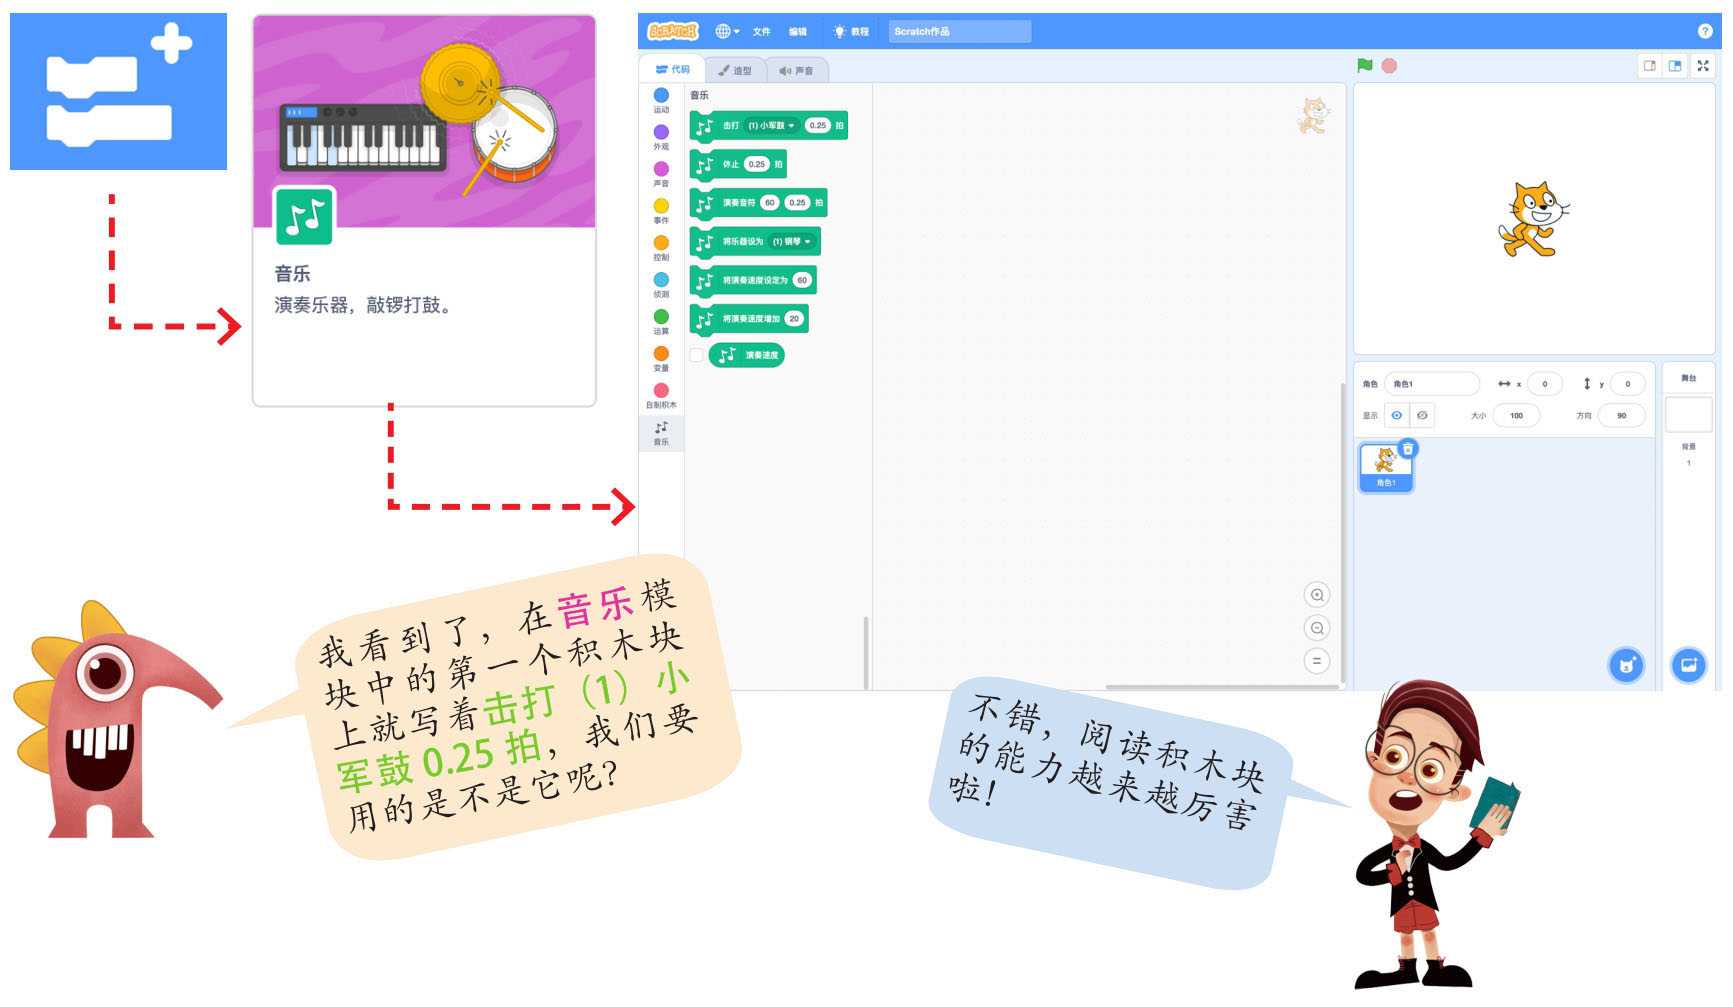Select the 侦测 (Sensing) block category
This screenshot has width=1733, height=1007.
pyautogui.click(x=661, y=285)
